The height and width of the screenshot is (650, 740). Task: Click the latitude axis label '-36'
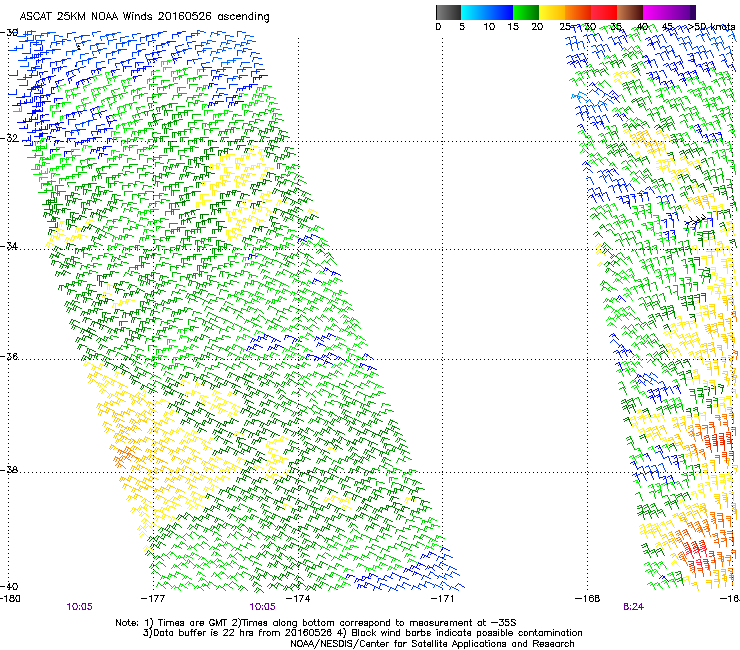point(9,356)
